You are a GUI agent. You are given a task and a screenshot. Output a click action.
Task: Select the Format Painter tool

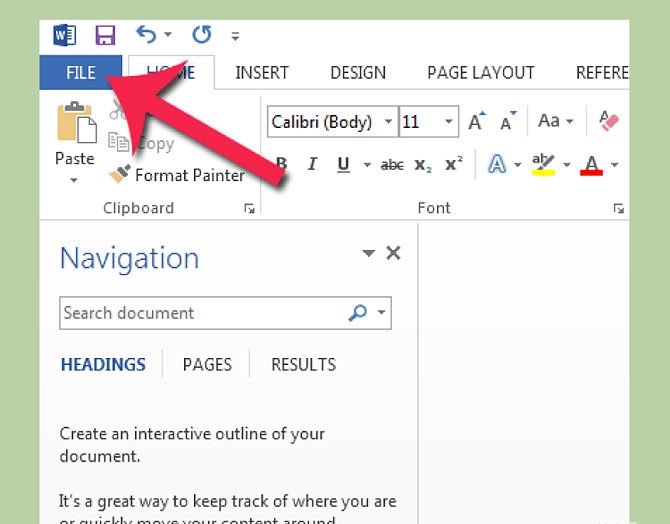tap(178, 175)
